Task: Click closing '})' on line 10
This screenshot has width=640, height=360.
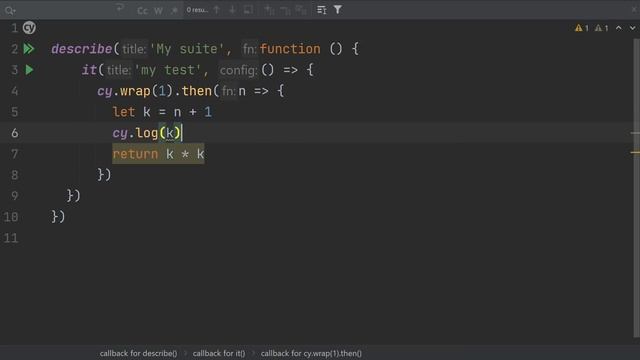Action: 58,217
